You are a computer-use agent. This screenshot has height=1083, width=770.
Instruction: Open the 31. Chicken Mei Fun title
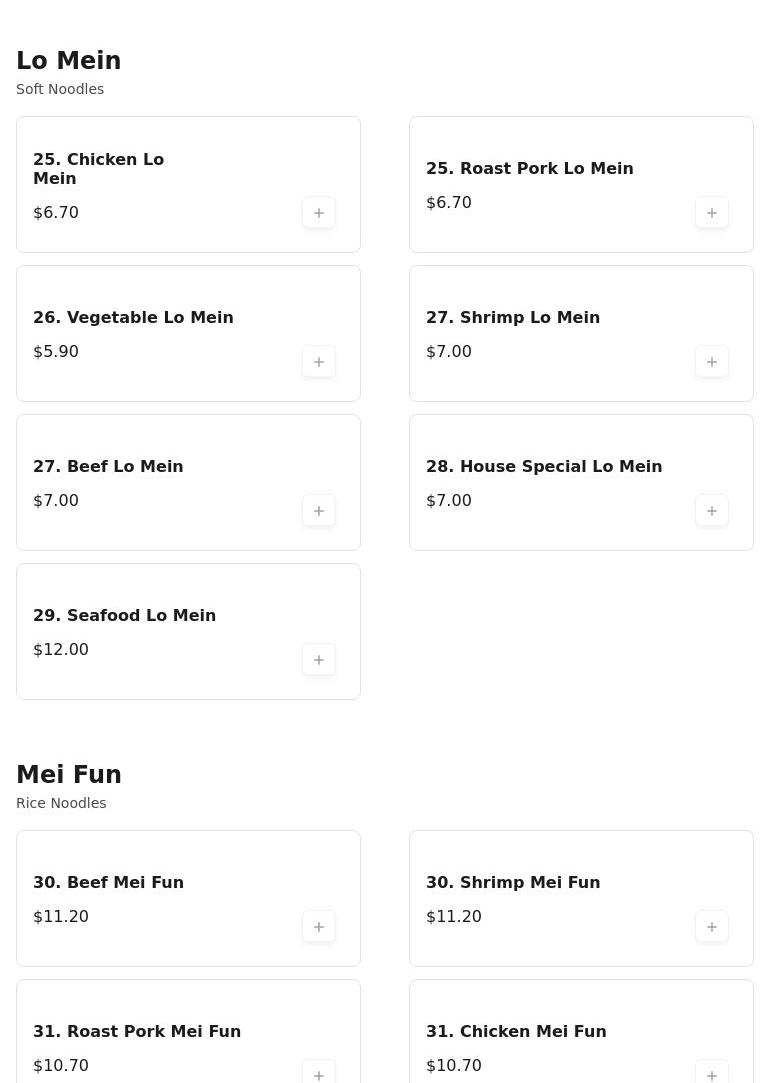[516, 1031]
